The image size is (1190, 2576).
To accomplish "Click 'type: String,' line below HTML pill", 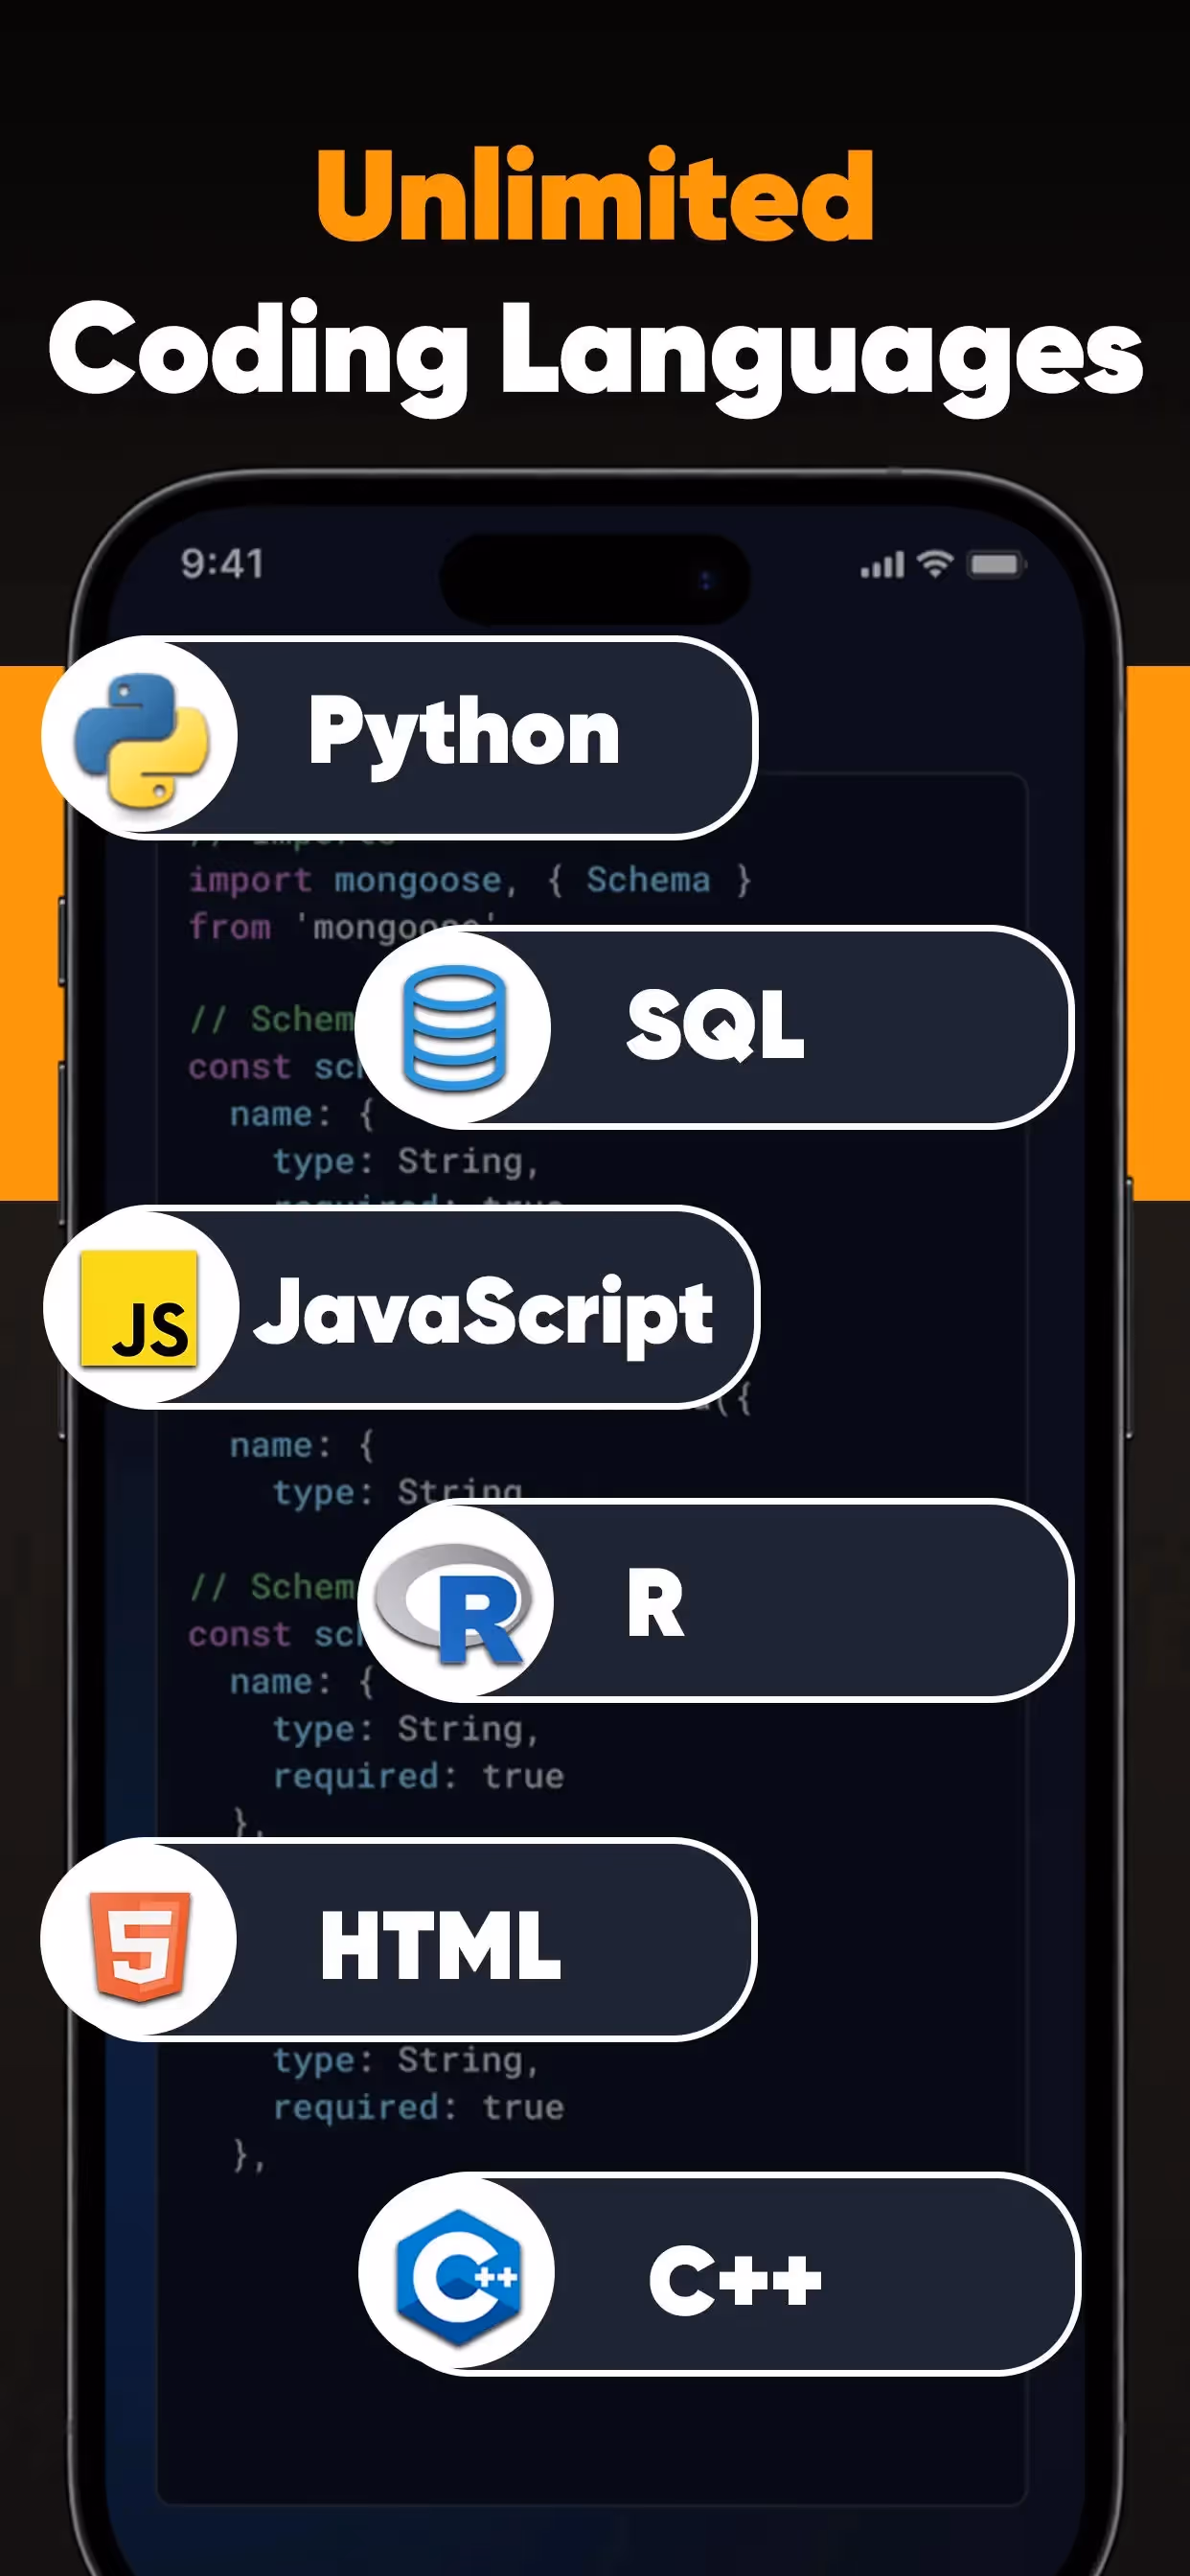I will 406,2059.
